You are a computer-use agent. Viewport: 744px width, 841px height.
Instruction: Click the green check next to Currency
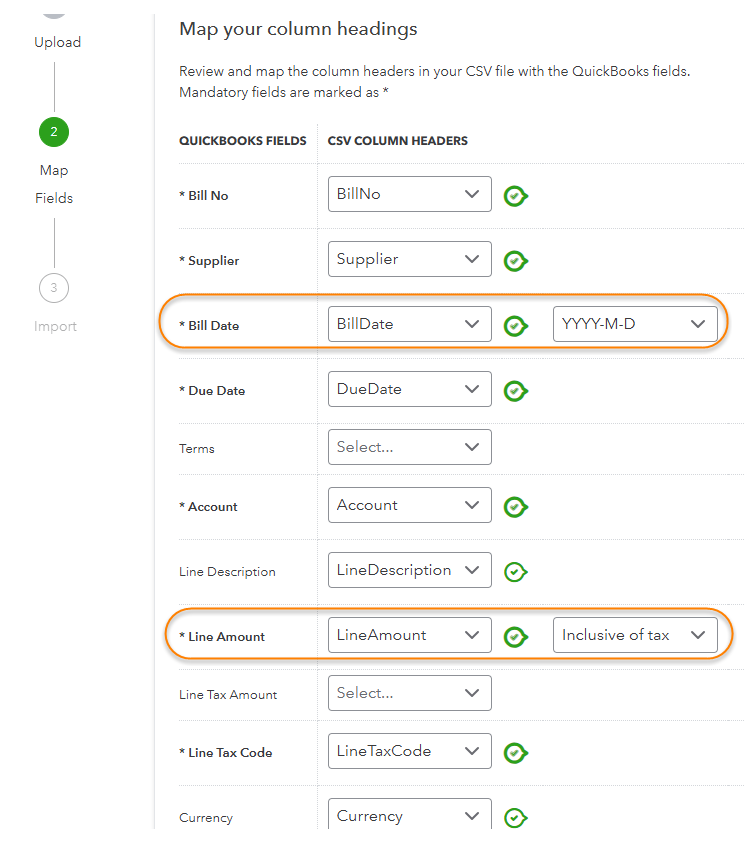(515, 817)
